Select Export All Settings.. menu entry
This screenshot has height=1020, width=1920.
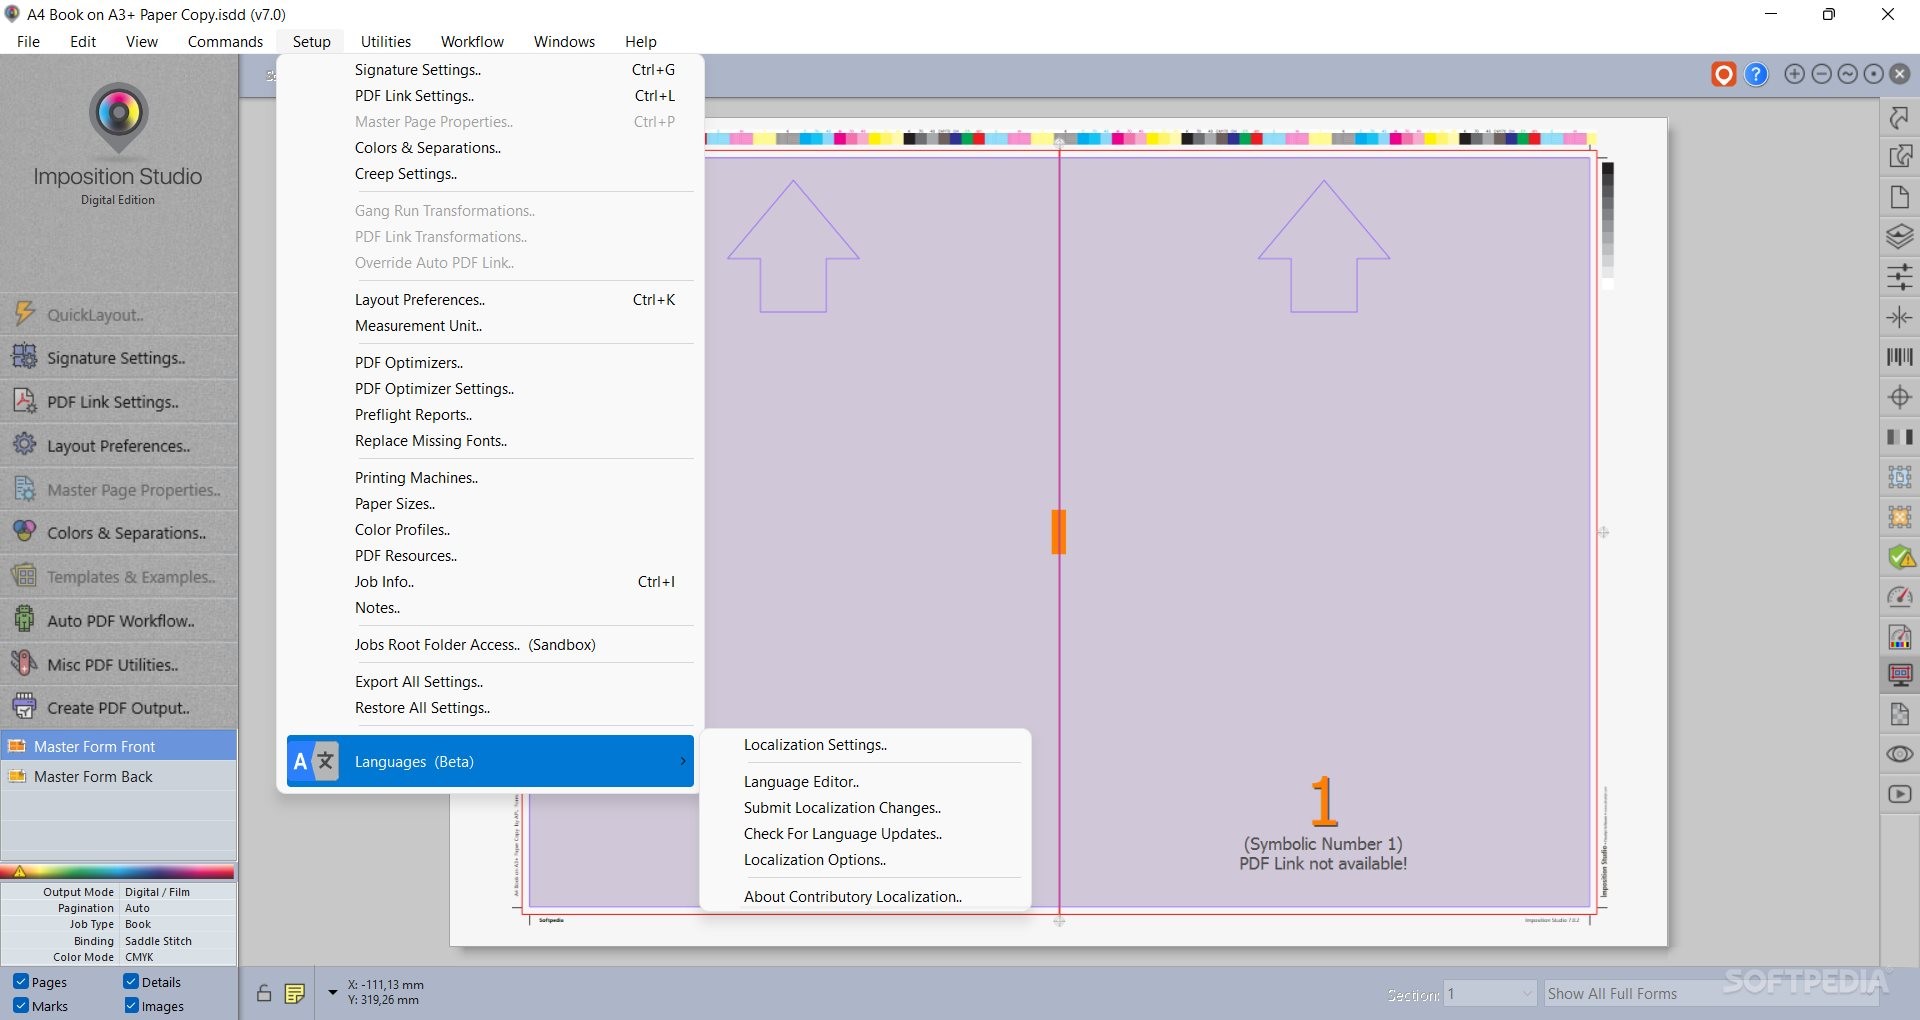point(419,682)
